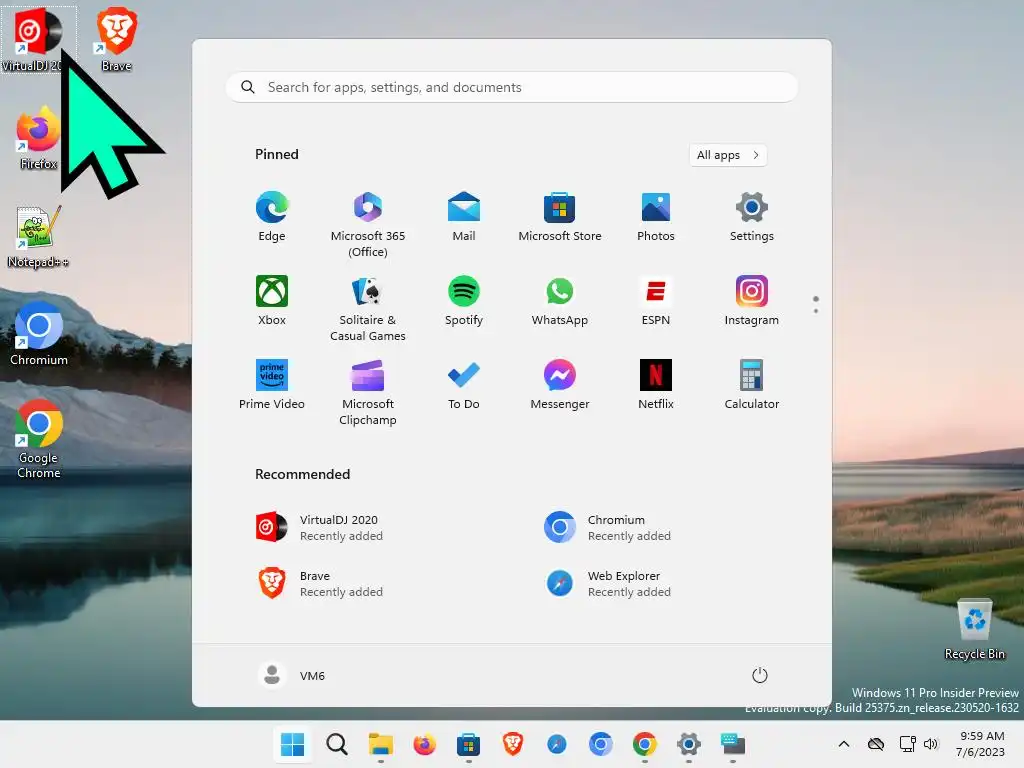Image resolution: width=1024 pixels, height=768 pixels.
Task: Open Chromium from the taskbar
Action: [x=601, y=744]
